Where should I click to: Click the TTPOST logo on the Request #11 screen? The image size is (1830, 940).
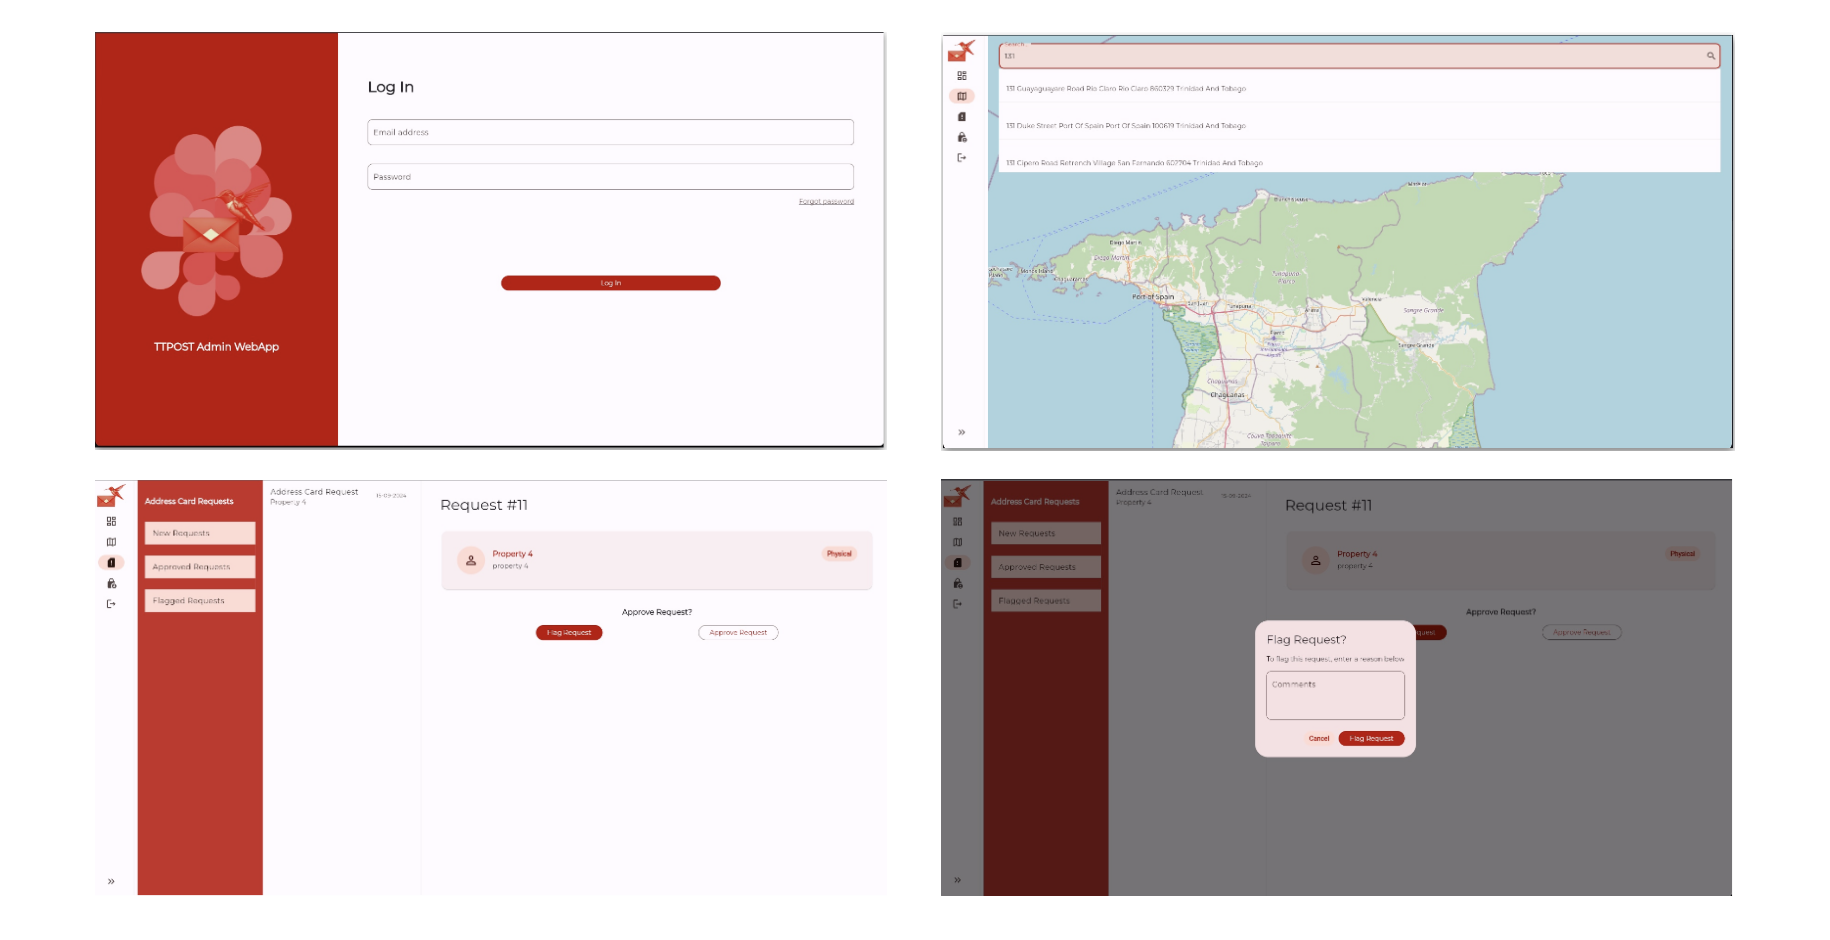click(111, 496)
